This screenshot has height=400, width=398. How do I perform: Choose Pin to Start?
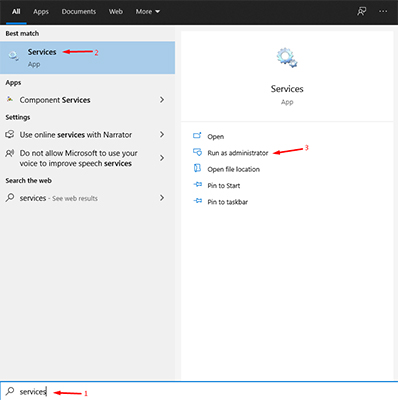224,186
